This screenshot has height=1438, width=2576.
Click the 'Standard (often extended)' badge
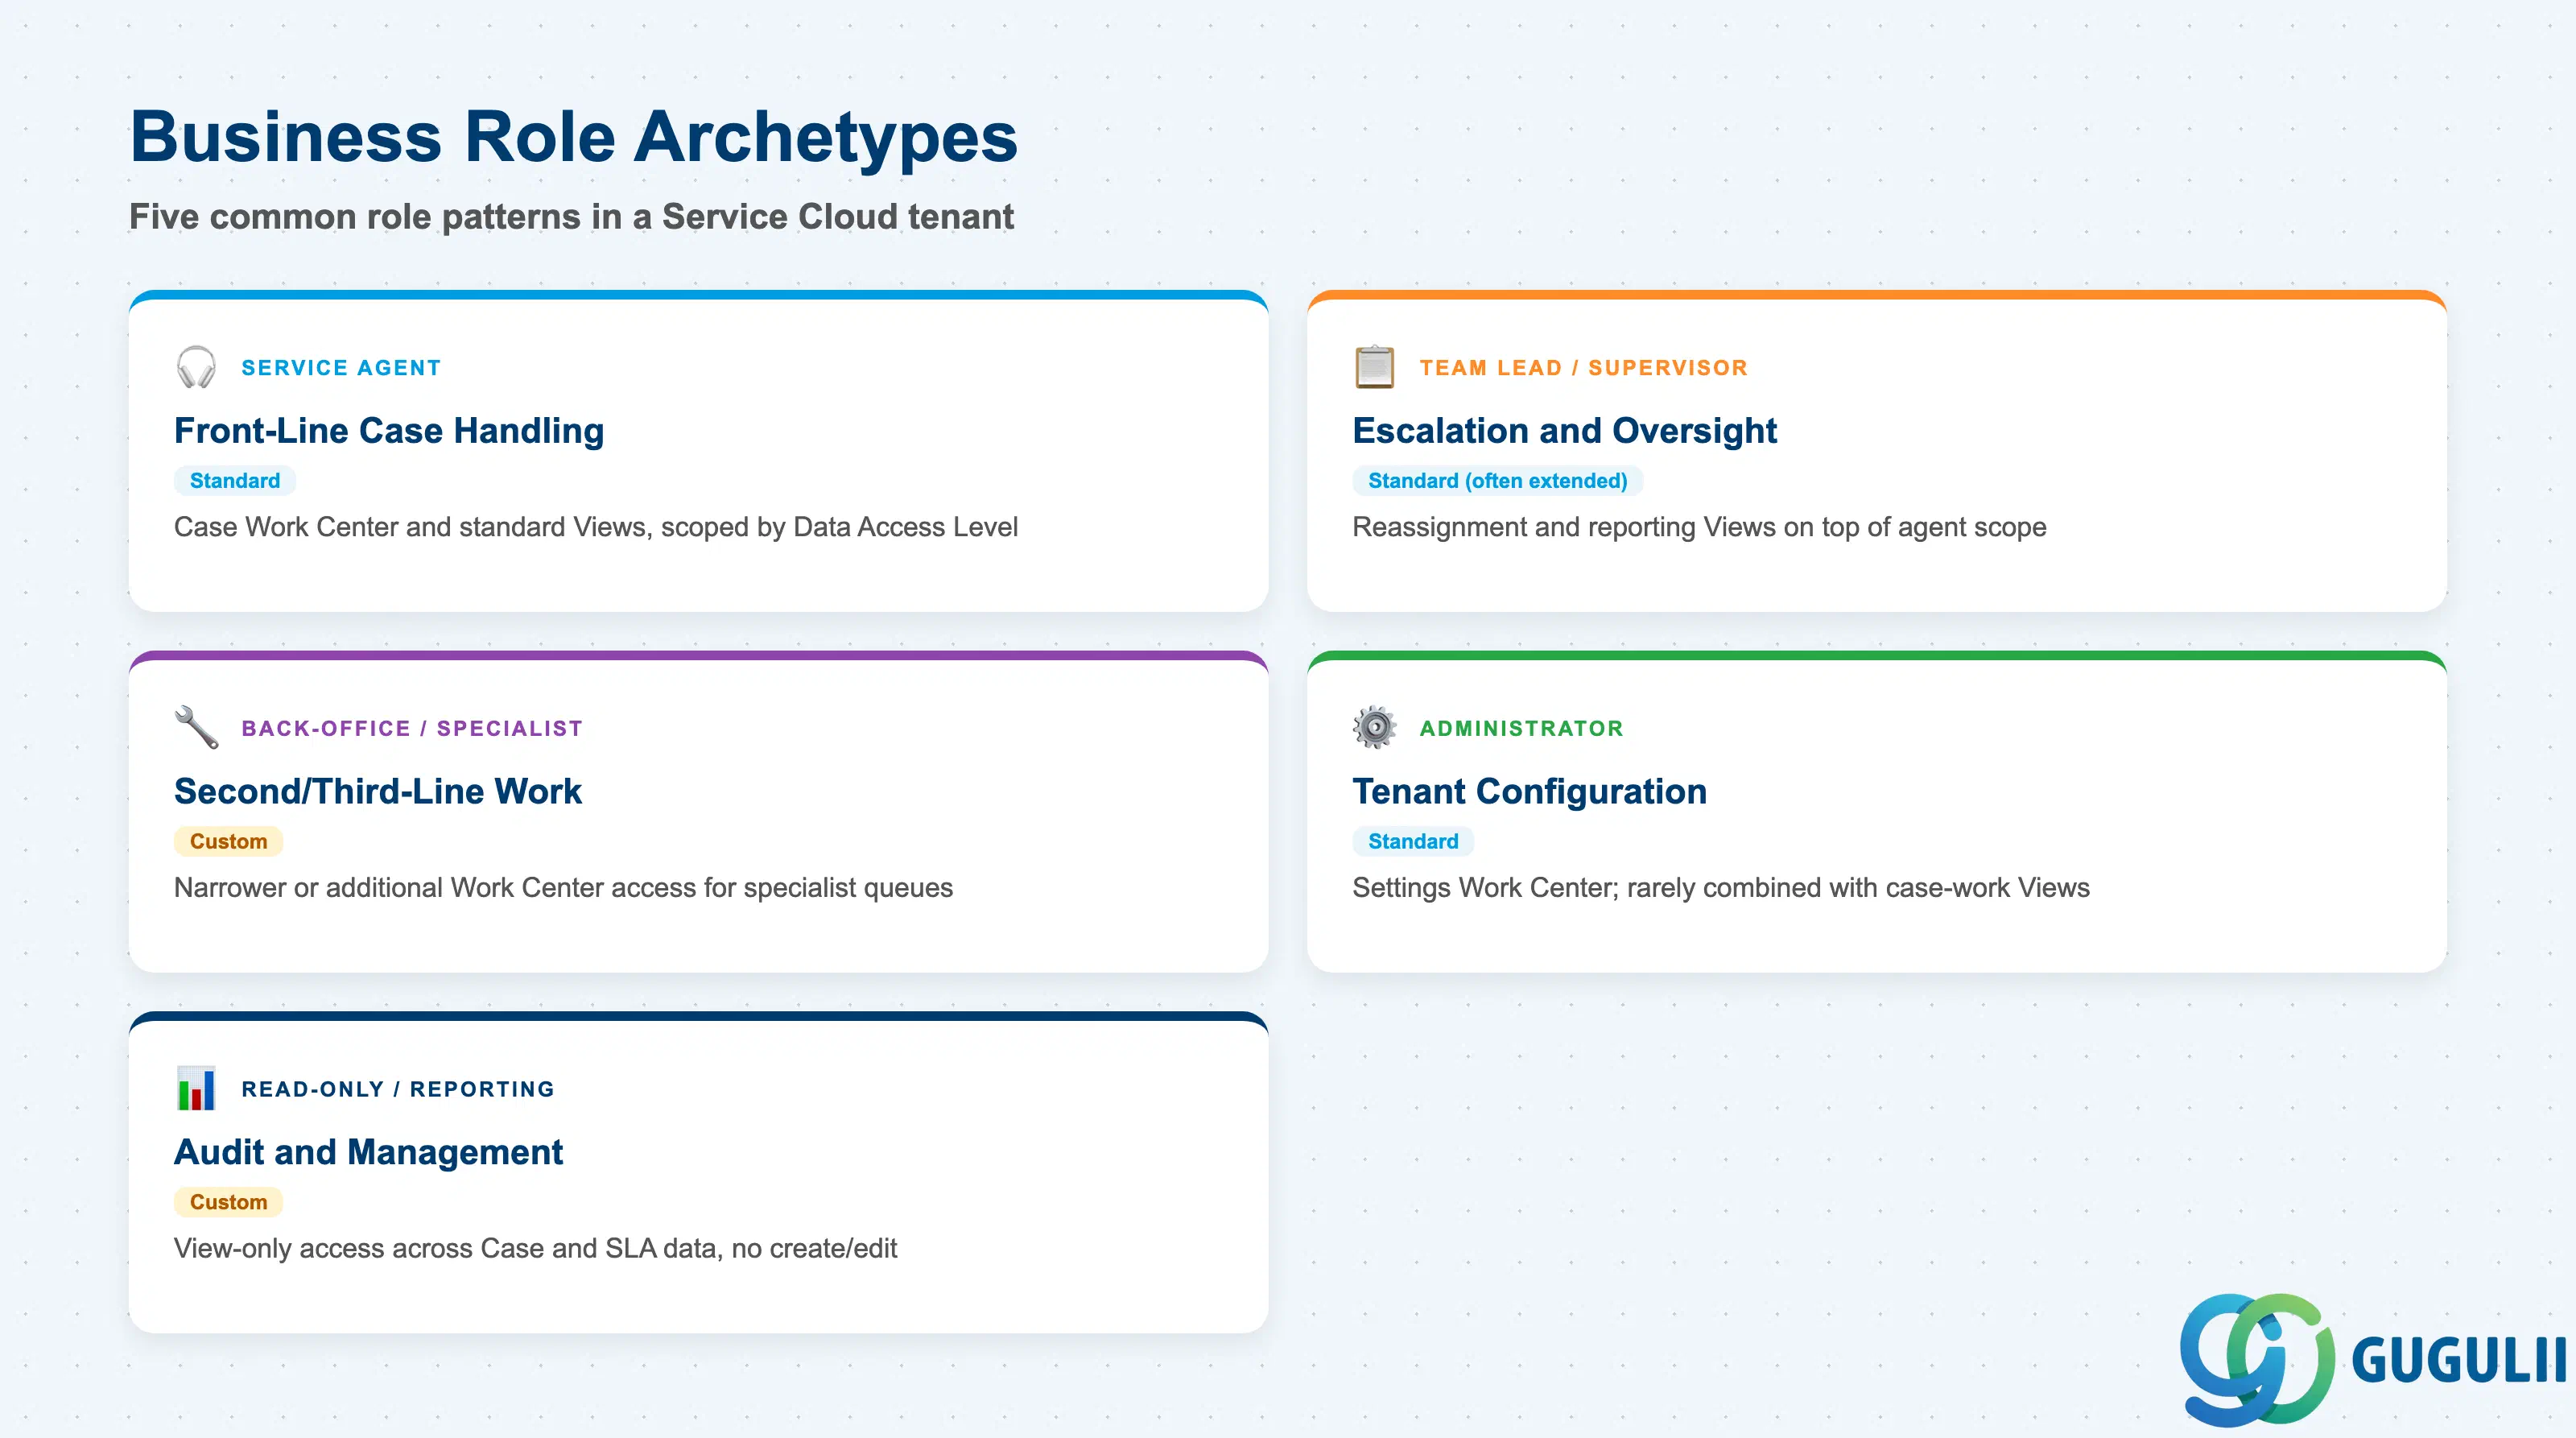pyautogui.click(x=1498, y=480)
